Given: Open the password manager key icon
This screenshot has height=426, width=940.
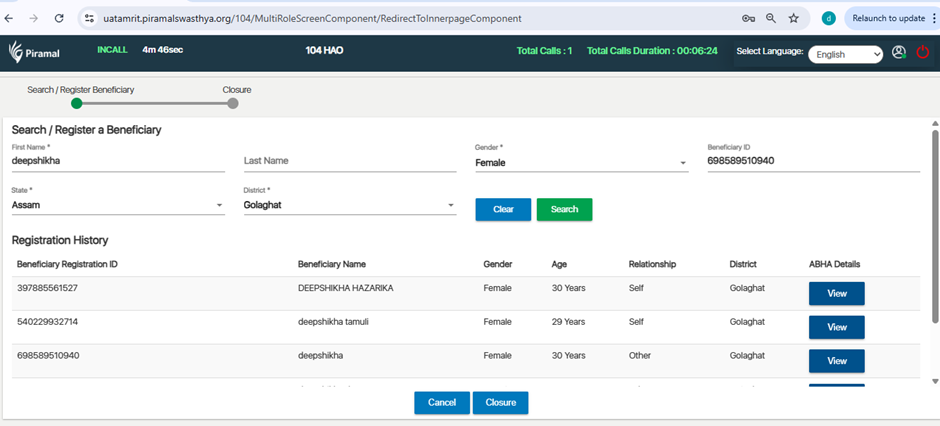Looking at the screenshot, I should 748,18.
